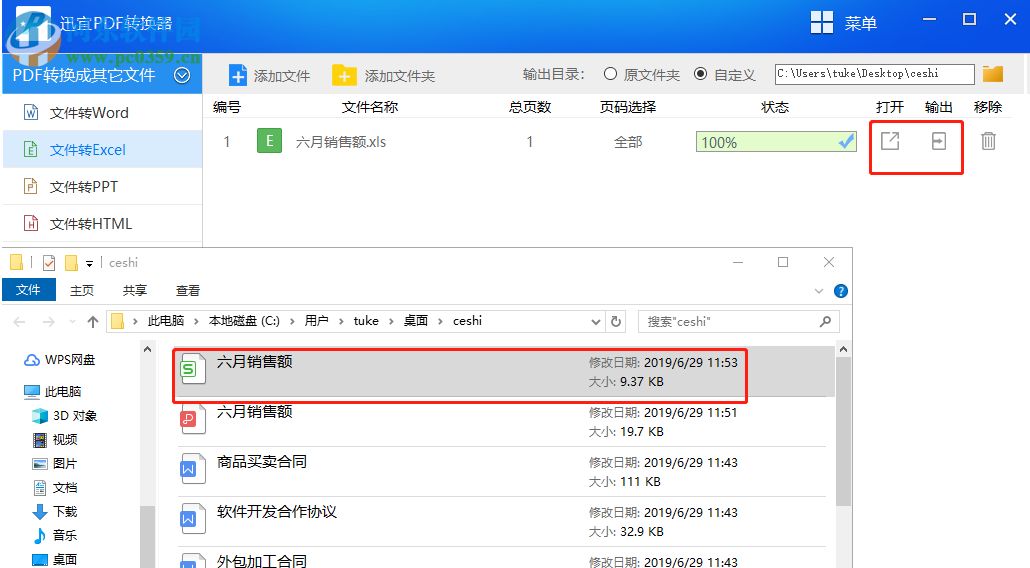Viewport: 1030px width, 568px height.
Task: Collapse the PDF转换成其它文件 section
Action: [x=182, y=76]
